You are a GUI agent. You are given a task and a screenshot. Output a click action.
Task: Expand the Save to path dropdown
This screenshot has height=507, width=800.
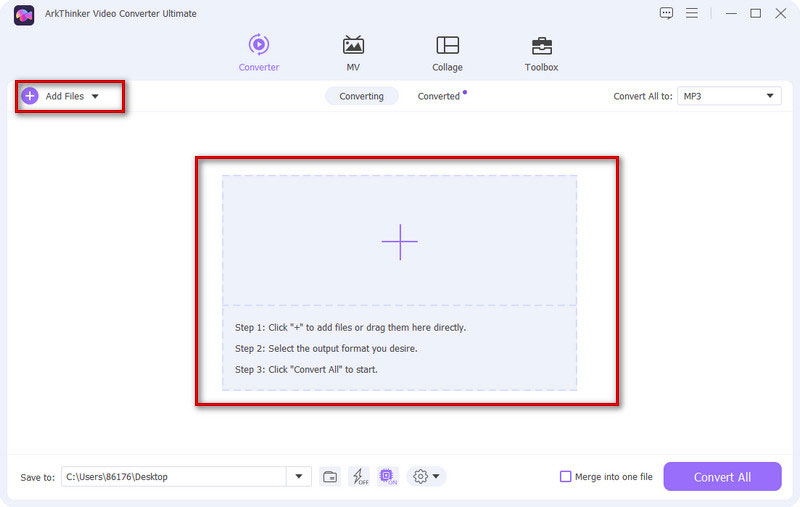pyautogui.click(x=299, y=476)
